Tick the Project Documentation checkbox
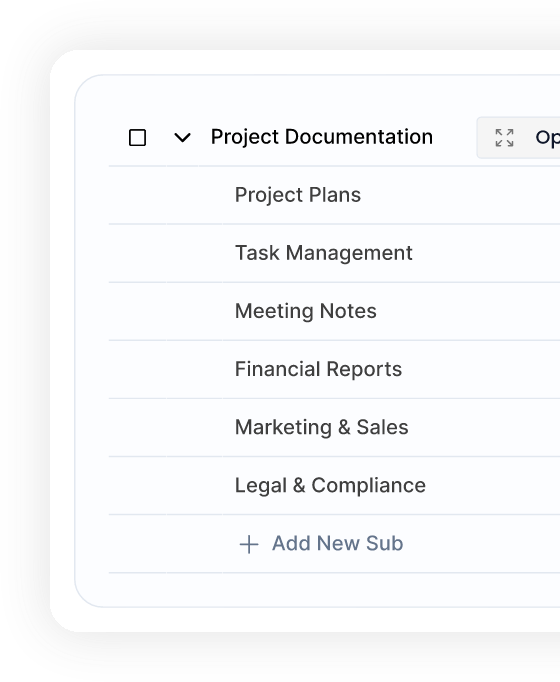 pyautogui.click(x=137, y=137)
